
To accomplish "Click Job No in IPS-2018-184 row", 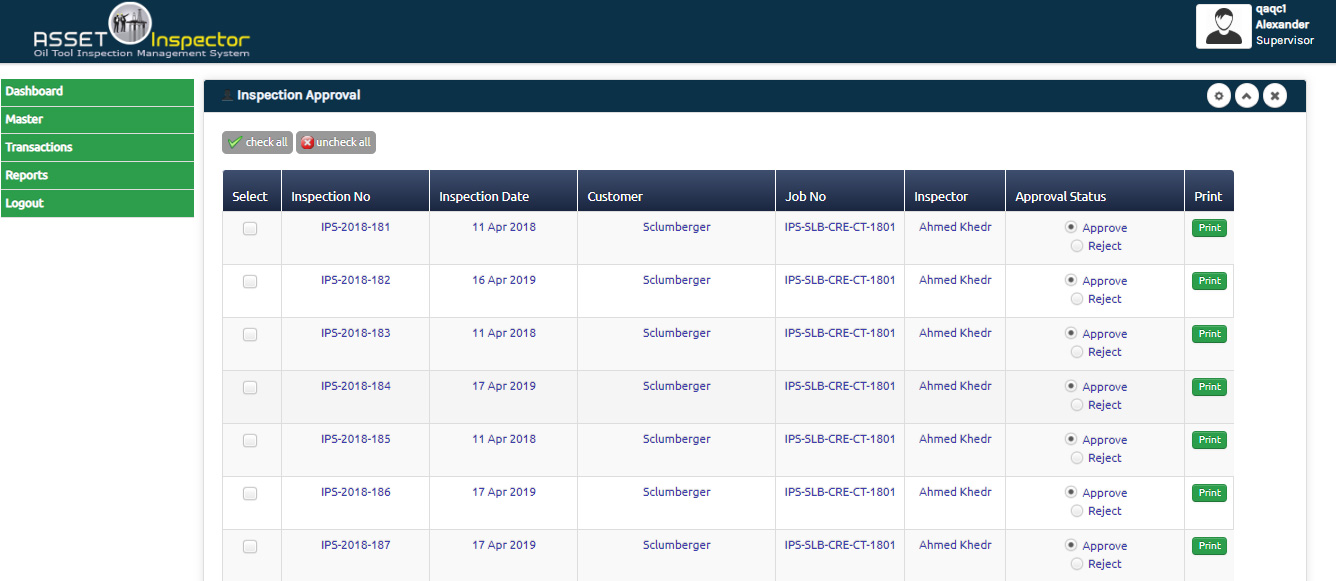I will click(x=840, y=386).
